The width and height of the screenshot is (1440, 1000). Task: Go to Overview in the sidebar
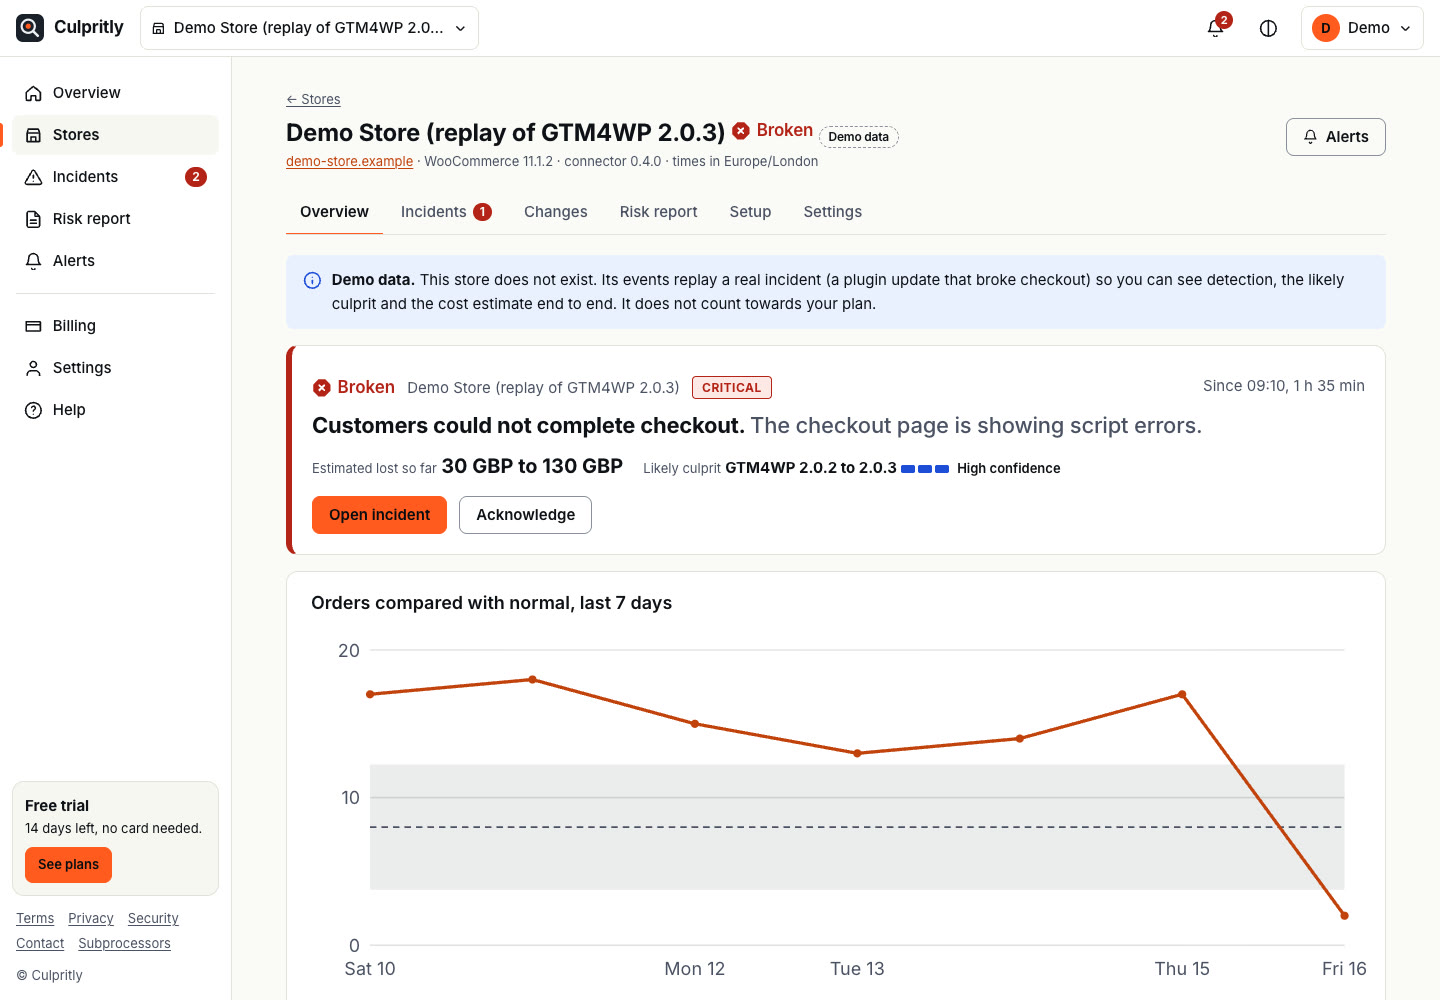(115, 93)
